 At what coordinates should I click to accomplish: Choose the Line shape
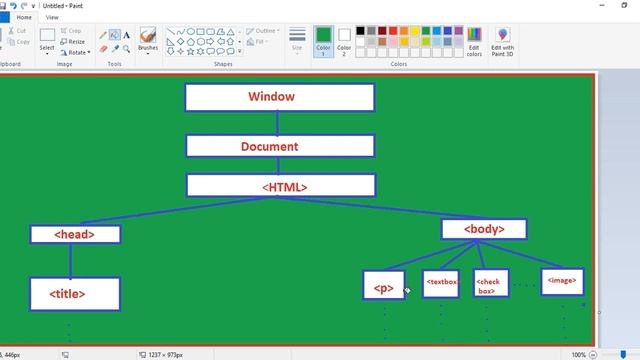point(171,31)
